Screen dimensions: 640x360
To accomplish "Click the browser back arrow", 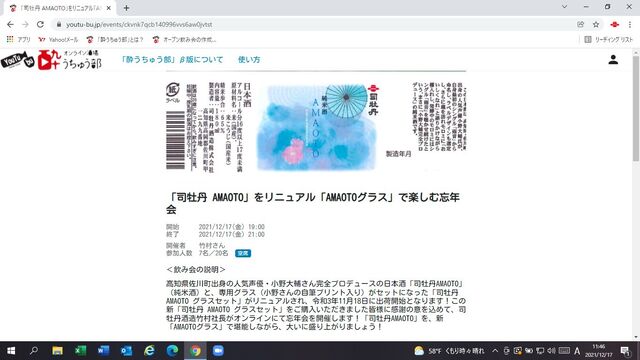I will (x=10, y=24).
